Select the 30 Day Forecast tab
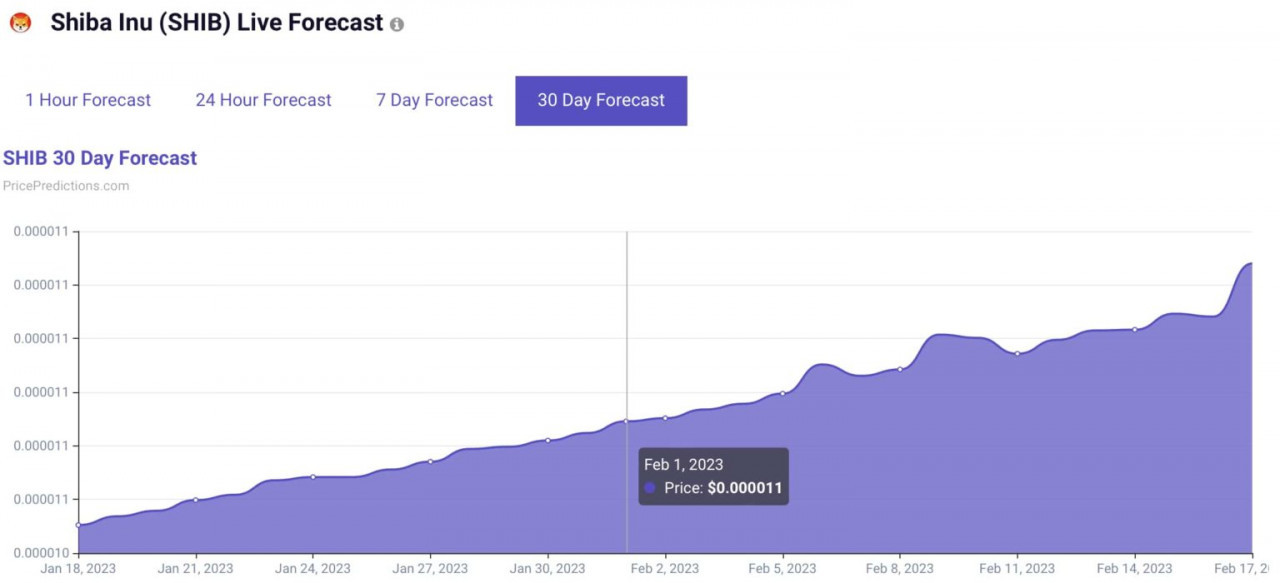The image size is (1280, 583). [601, 100]
